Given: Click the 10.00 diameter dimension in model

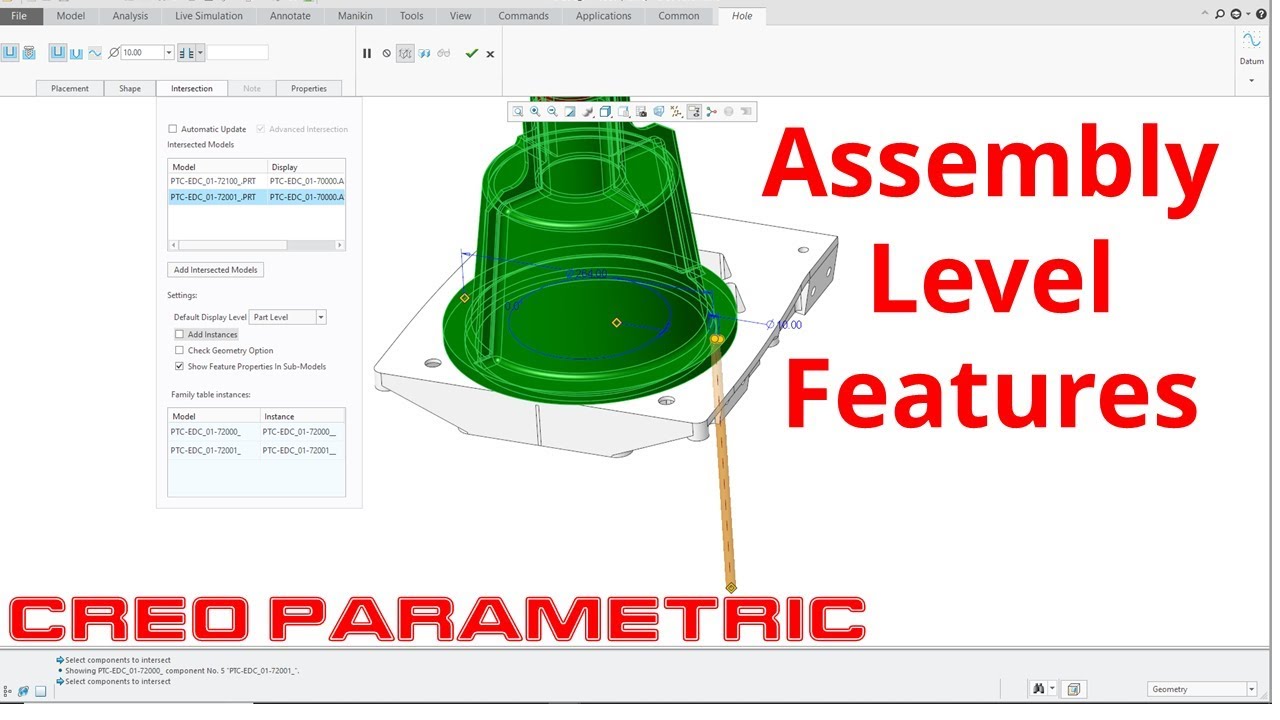Looking at the screenshot, I should pos(785,325).
